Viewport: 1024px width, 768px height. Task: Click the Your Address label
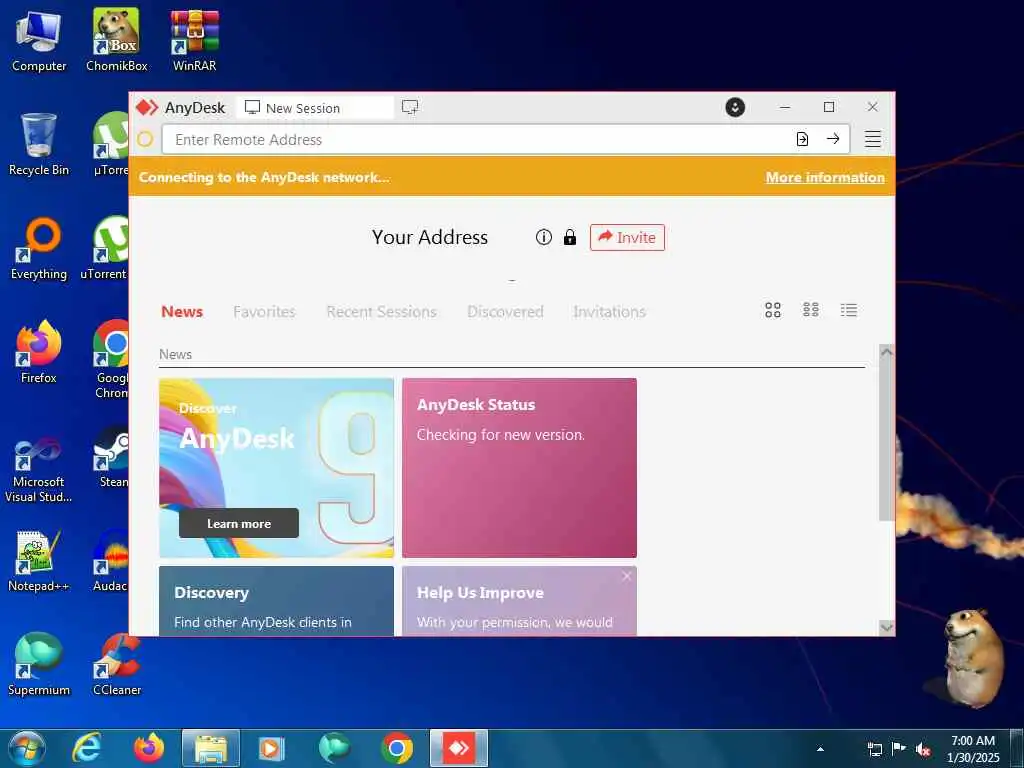click(430, 237)
